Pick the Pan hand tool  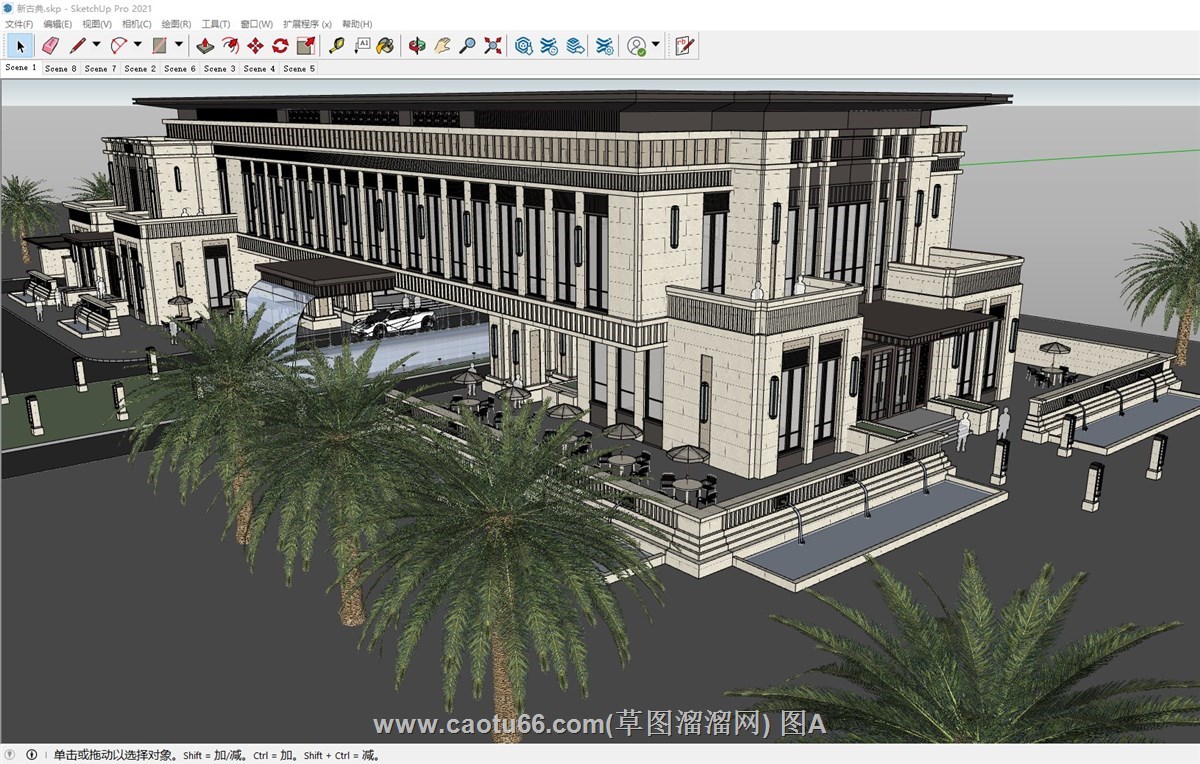[x=442, y=45]
